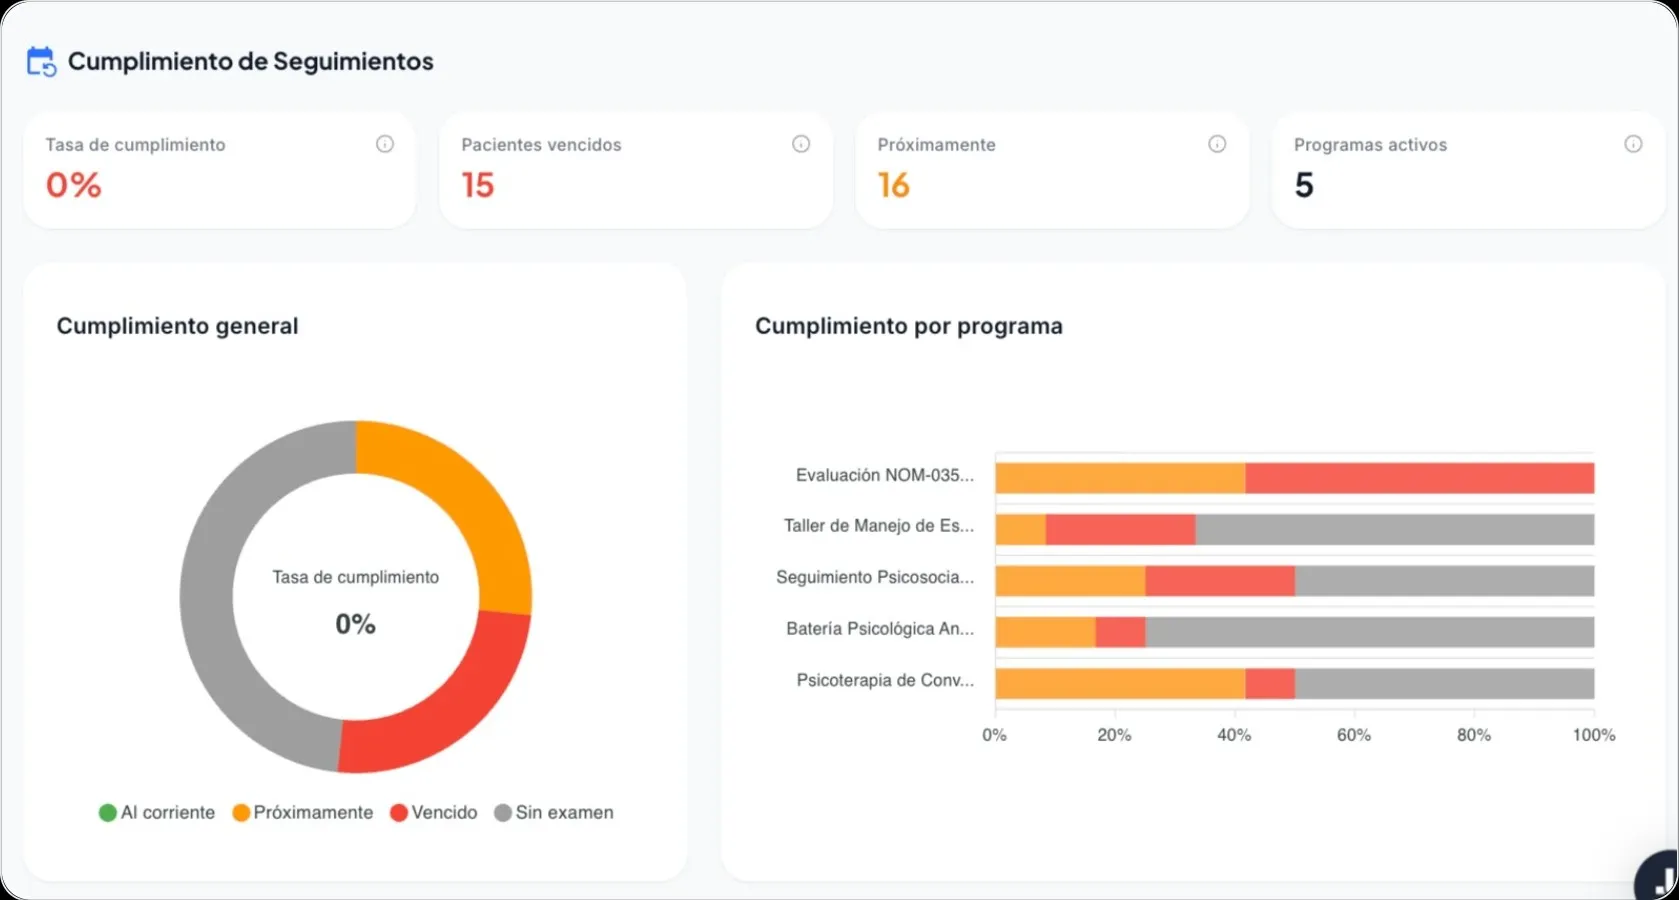Click the Pacientes vencidos count of 15
The height and width of the screenshot is (900, 1679).
tap(477, 185)
